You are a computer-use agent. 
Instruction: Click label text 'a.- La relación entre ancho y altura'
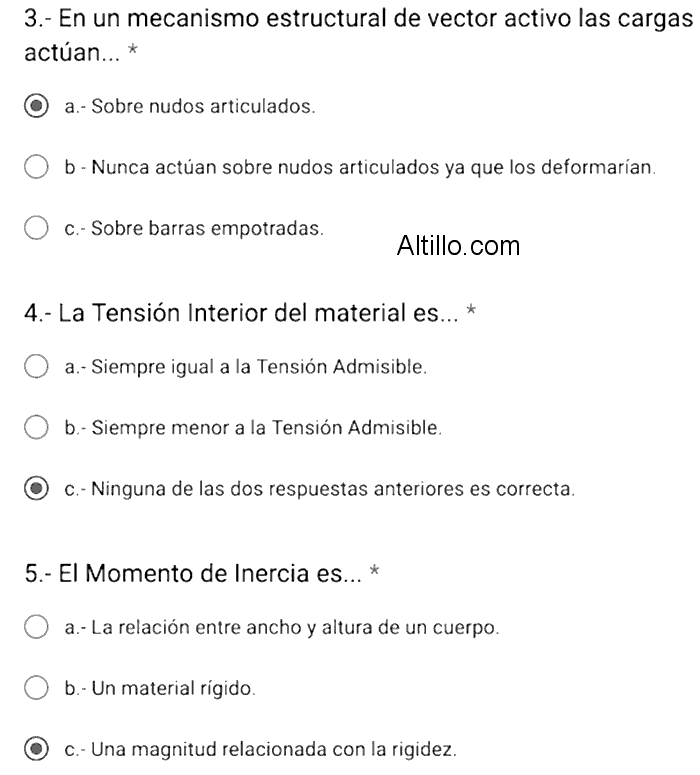click(281, 629)
